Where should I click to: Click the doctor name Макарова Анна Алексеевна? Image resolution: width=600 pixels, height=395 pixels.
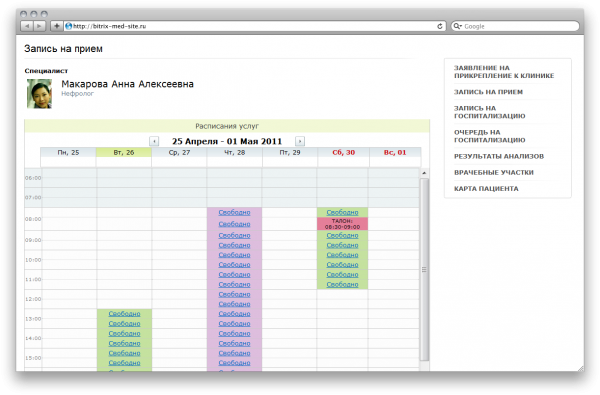click(x=127, y=84)
